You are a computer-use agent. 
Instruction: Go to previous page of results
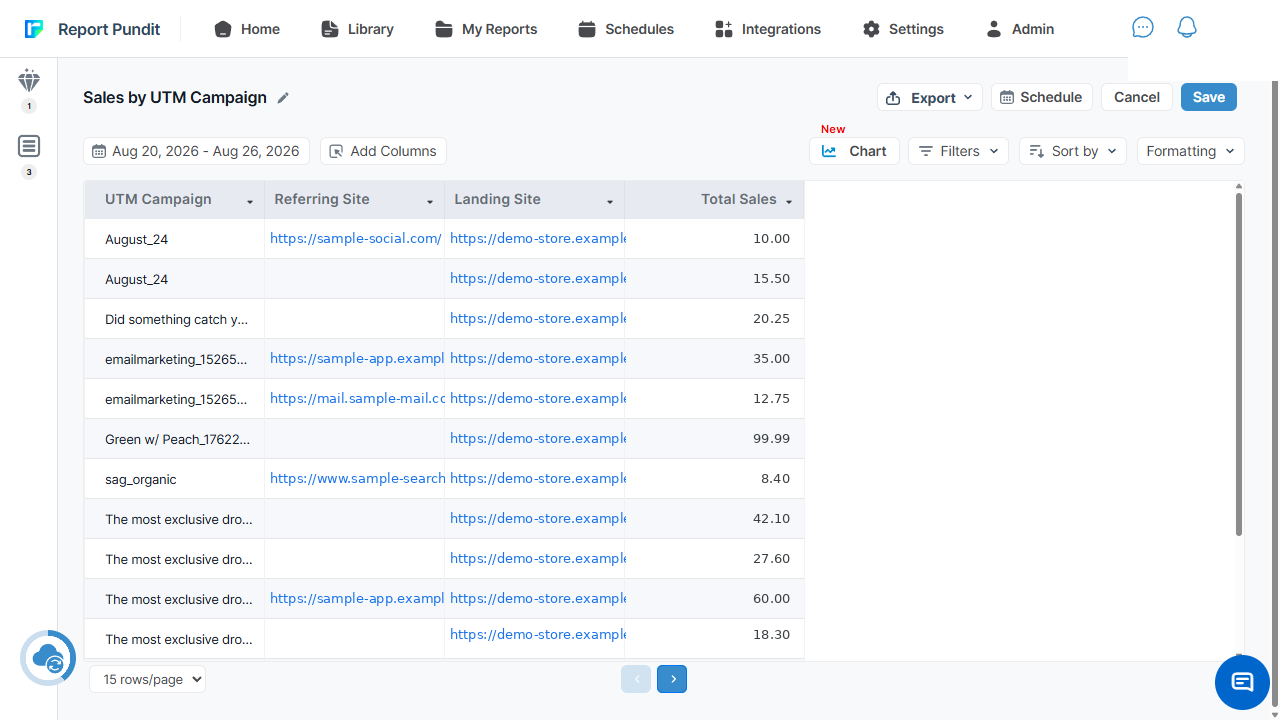click(x=636, y=679)
